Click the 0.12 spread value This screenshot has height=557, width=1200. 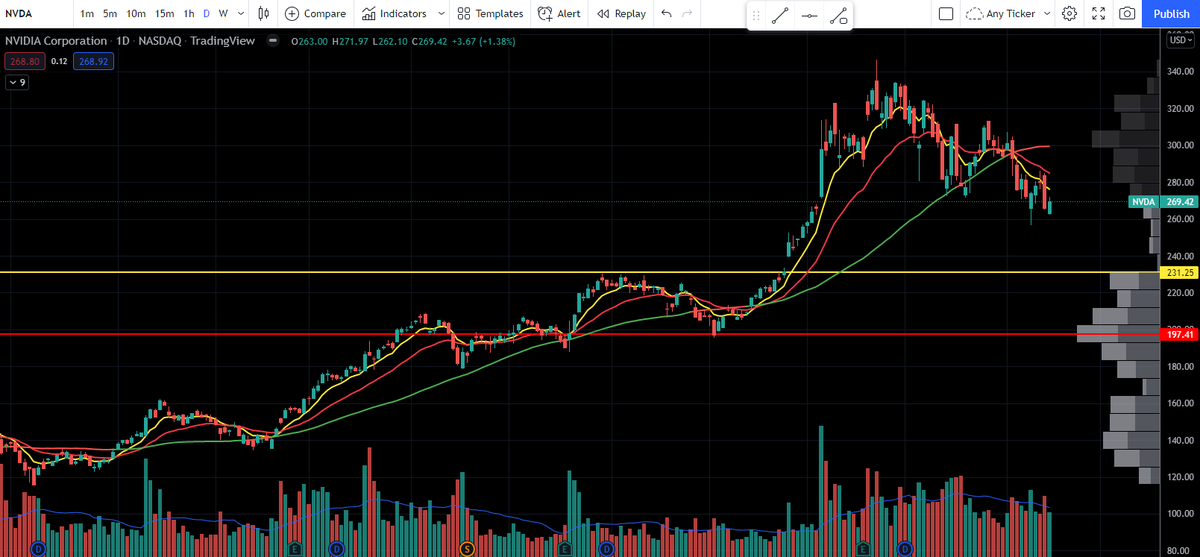[58, 61]
